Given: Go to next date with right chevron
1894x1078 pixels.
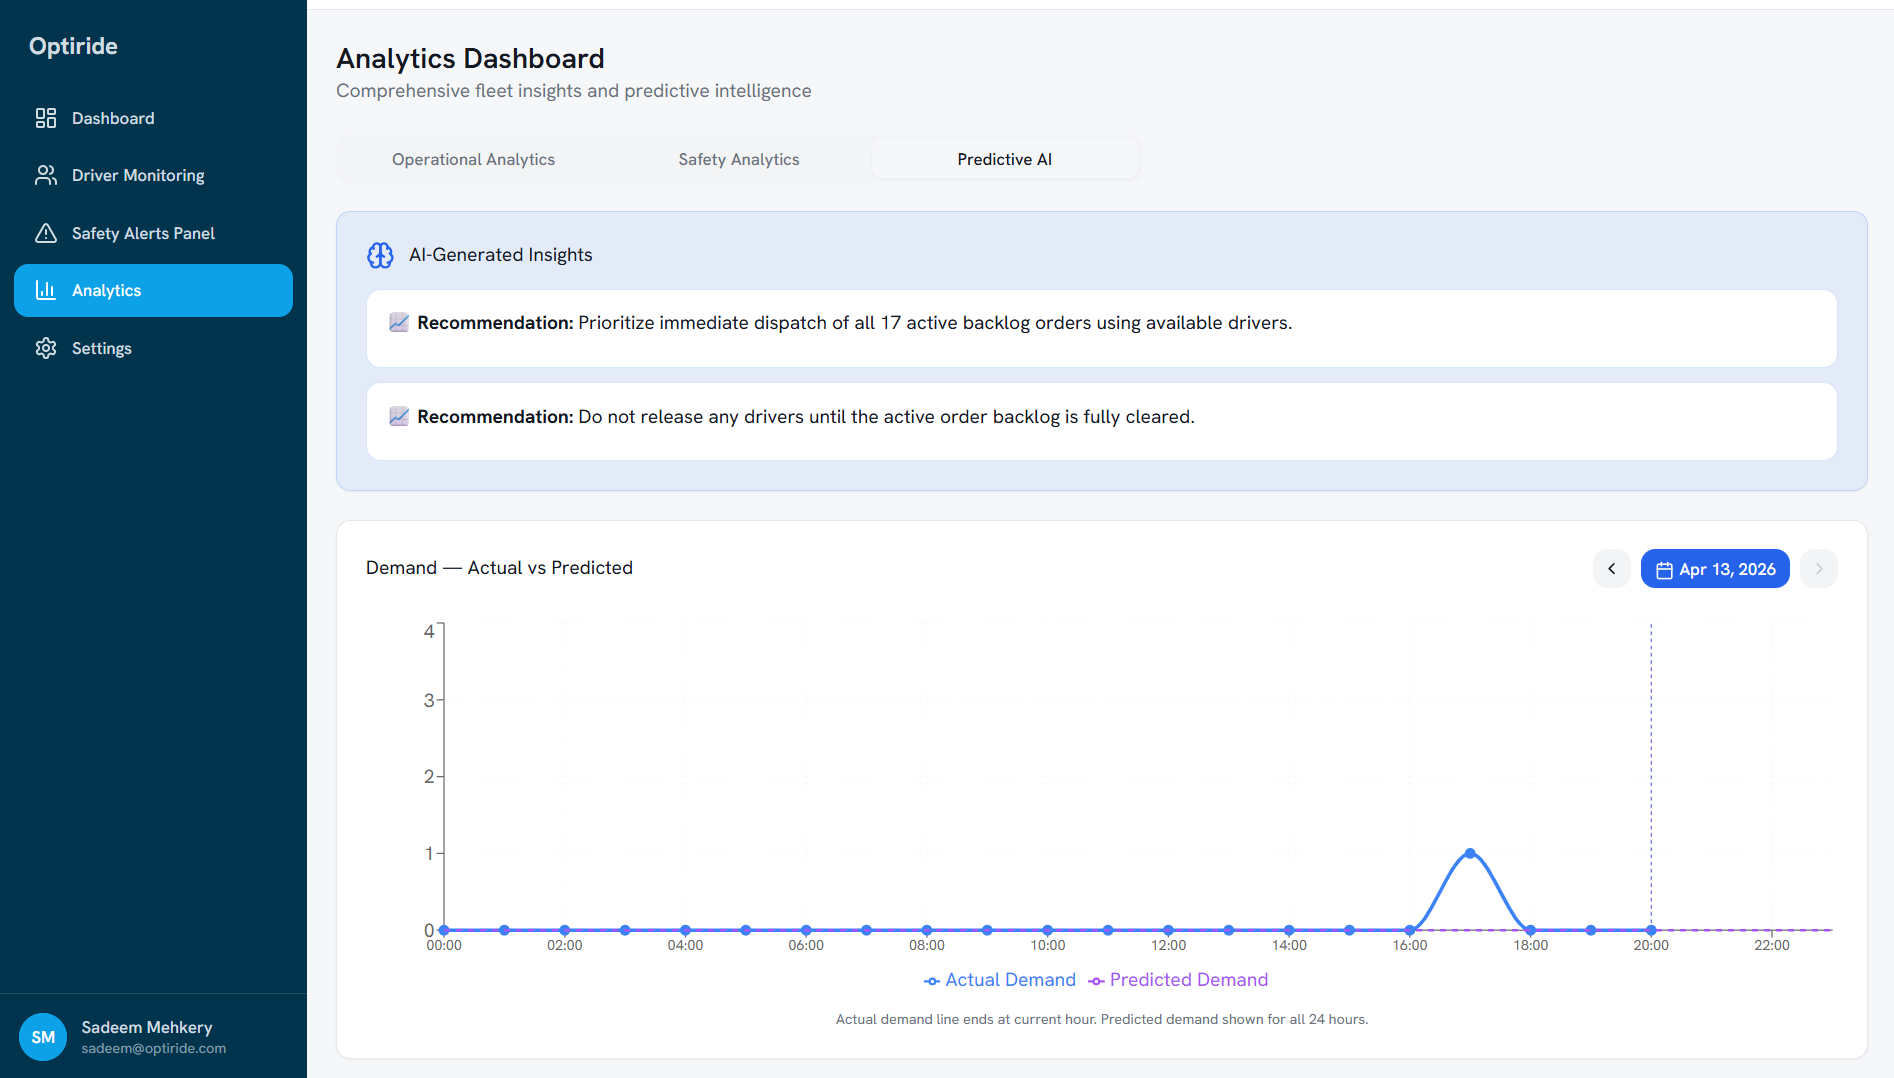Looking at the screenshot, I should coord(1819,569).
